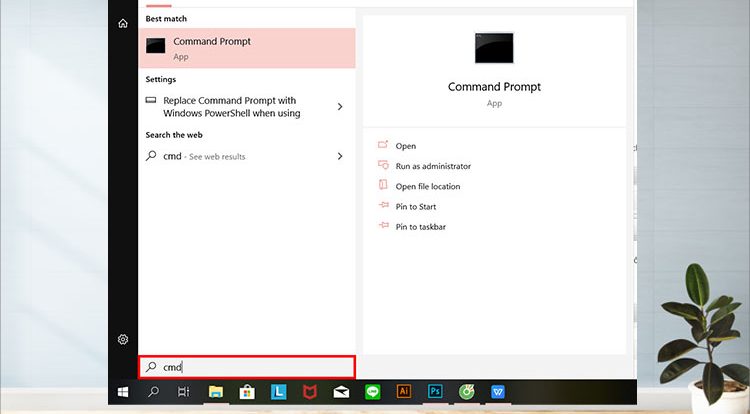750x414 pixels.
Task: Click the Open action icon
Action: pos(383,144)
